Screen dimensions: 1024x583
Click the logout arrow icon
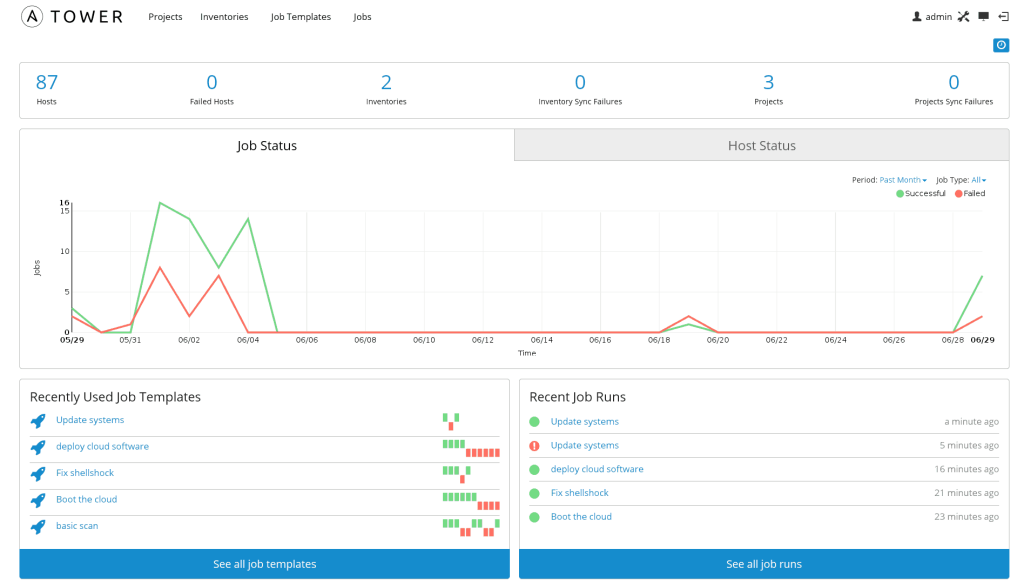pos(1003,17)
